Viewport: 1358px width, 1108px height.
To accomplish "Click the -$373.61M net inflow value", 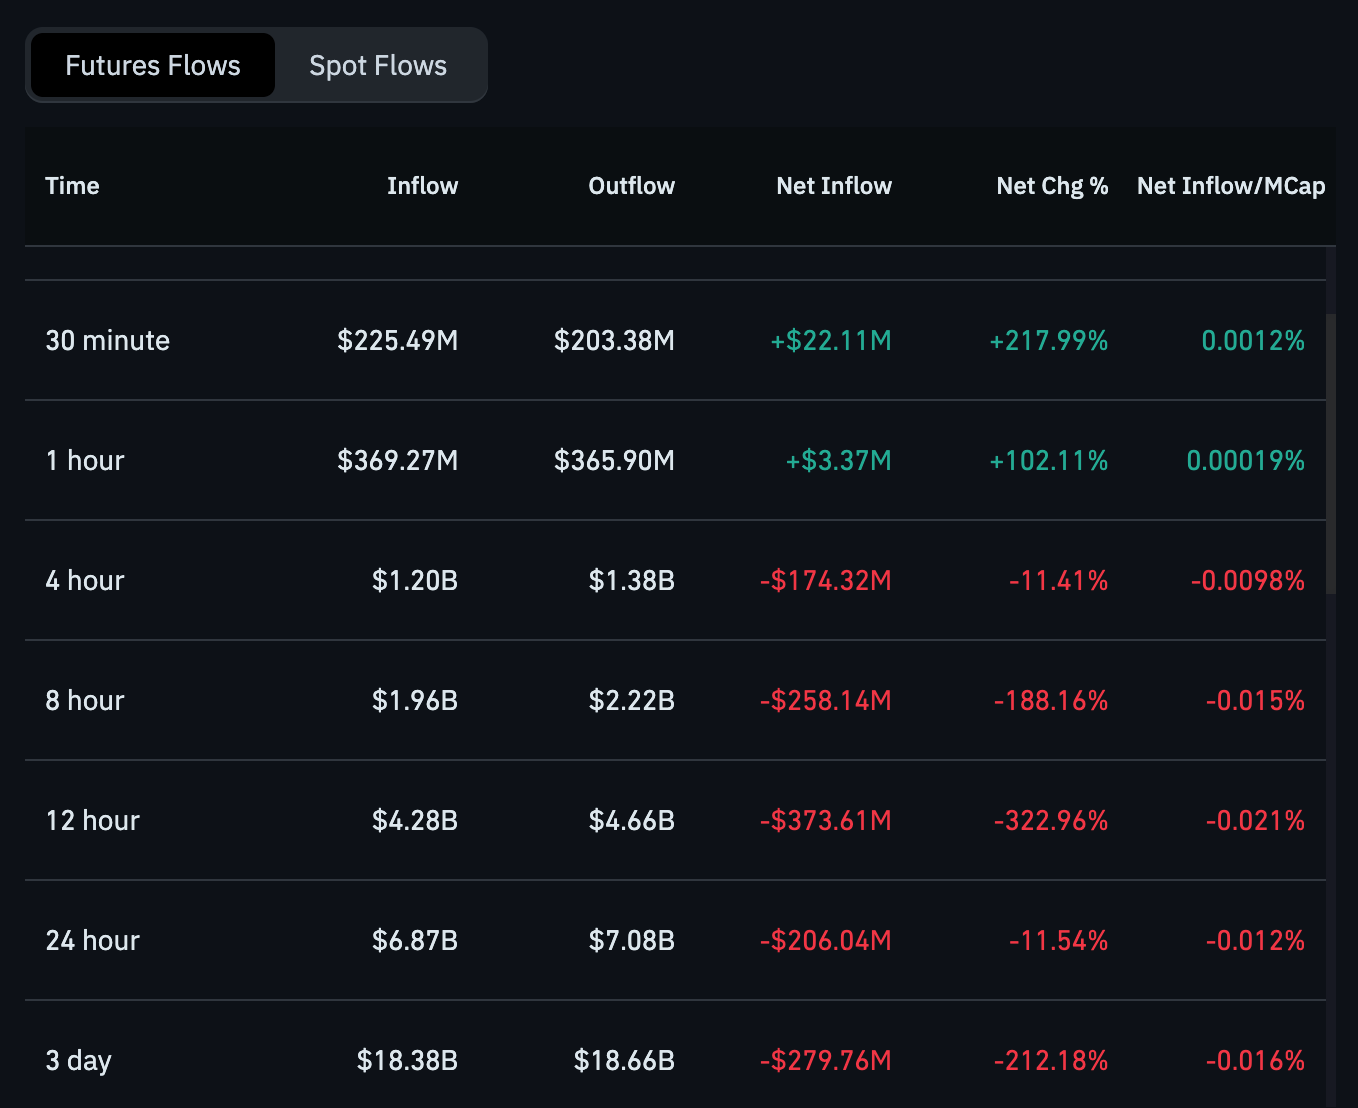I will click(825, 820).
